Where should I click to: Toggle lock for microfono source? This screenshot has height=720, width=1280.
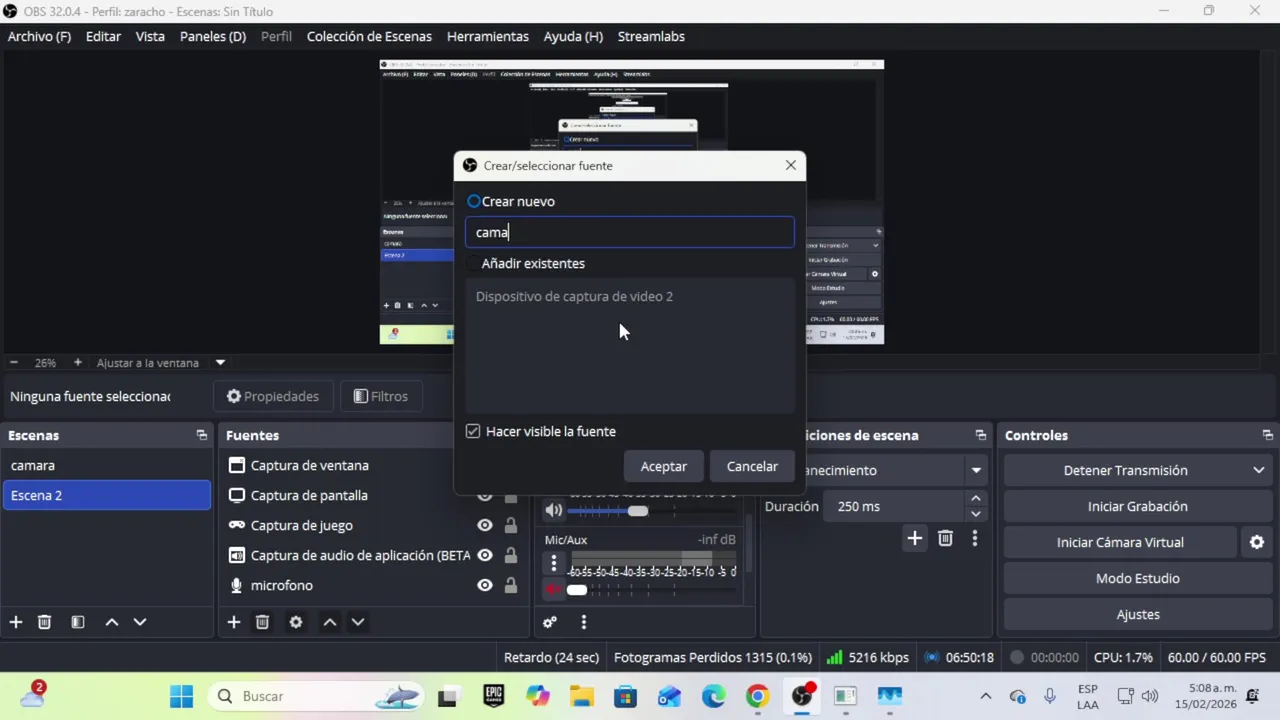tap(511, 585)
